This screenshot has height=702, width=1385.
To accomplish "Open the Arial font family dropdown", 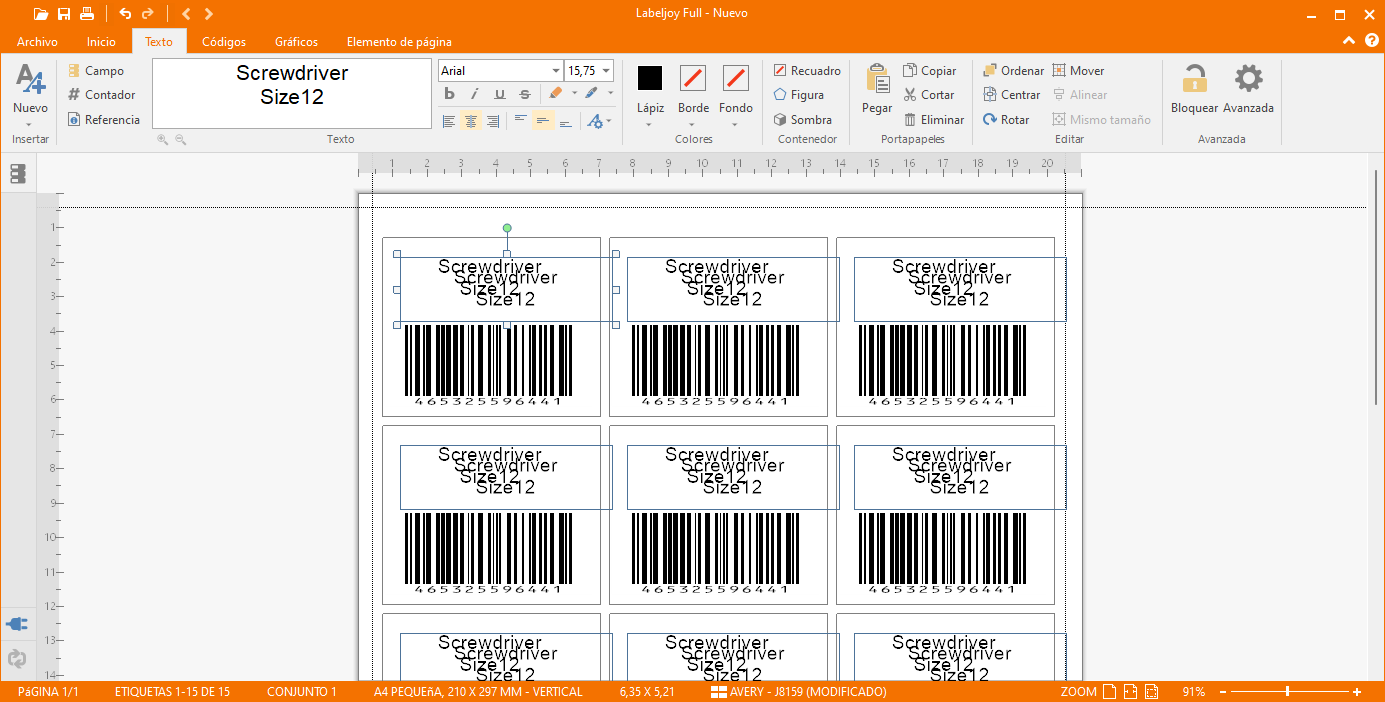I will tap(556, 71).
